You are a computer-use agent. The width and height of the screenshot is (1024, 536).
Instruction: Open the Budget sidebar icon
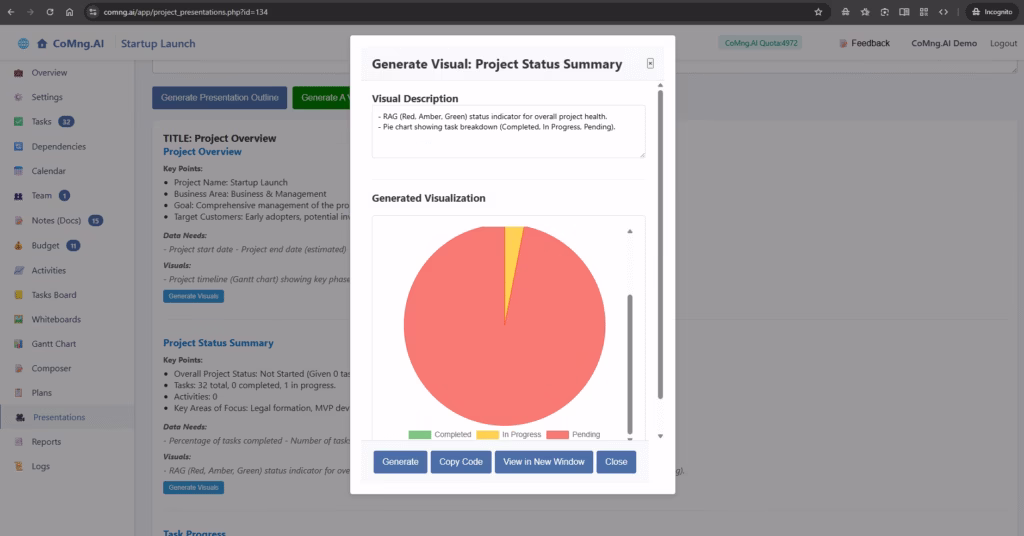(20, 246)
